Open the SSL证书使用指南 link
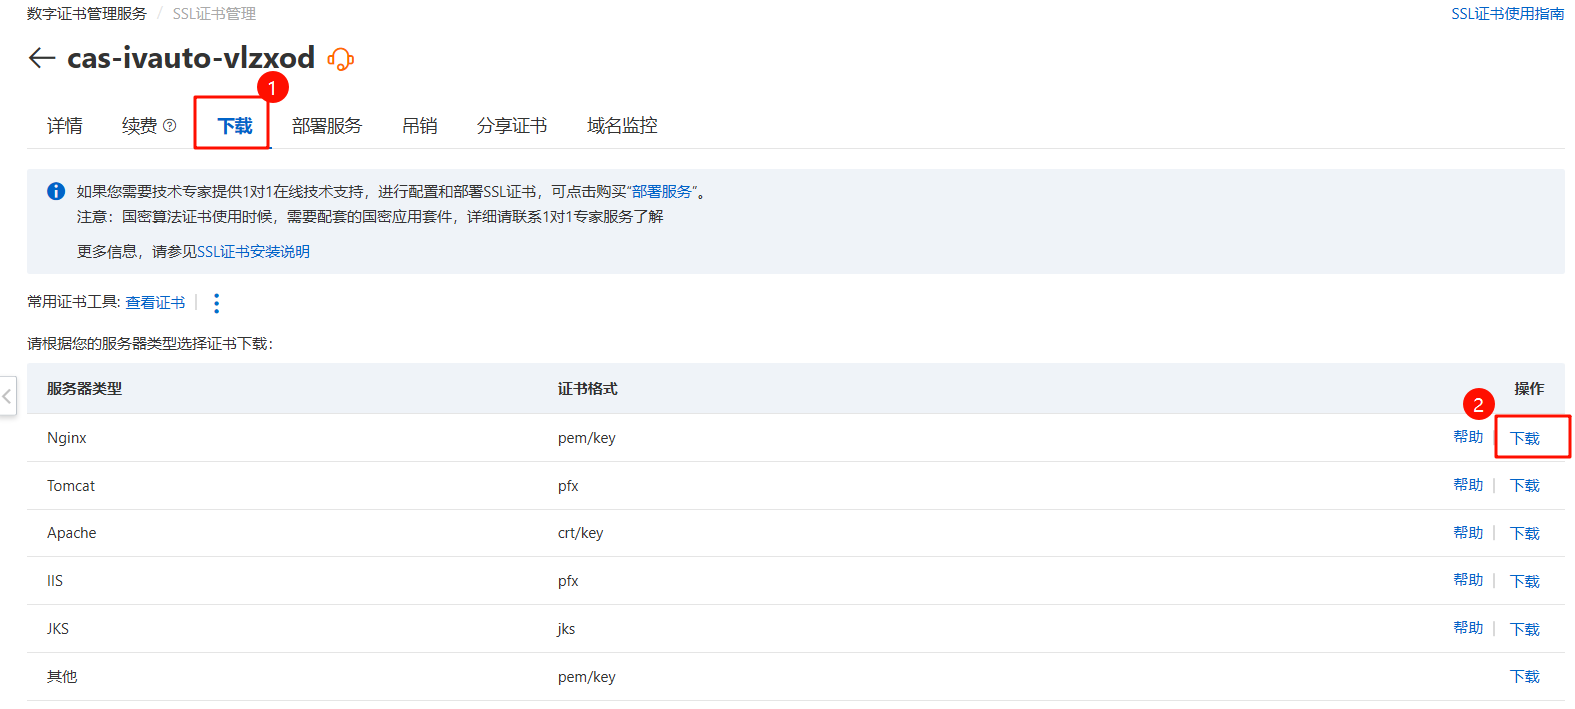The image size is (1575, 709). coord(1507,14)
